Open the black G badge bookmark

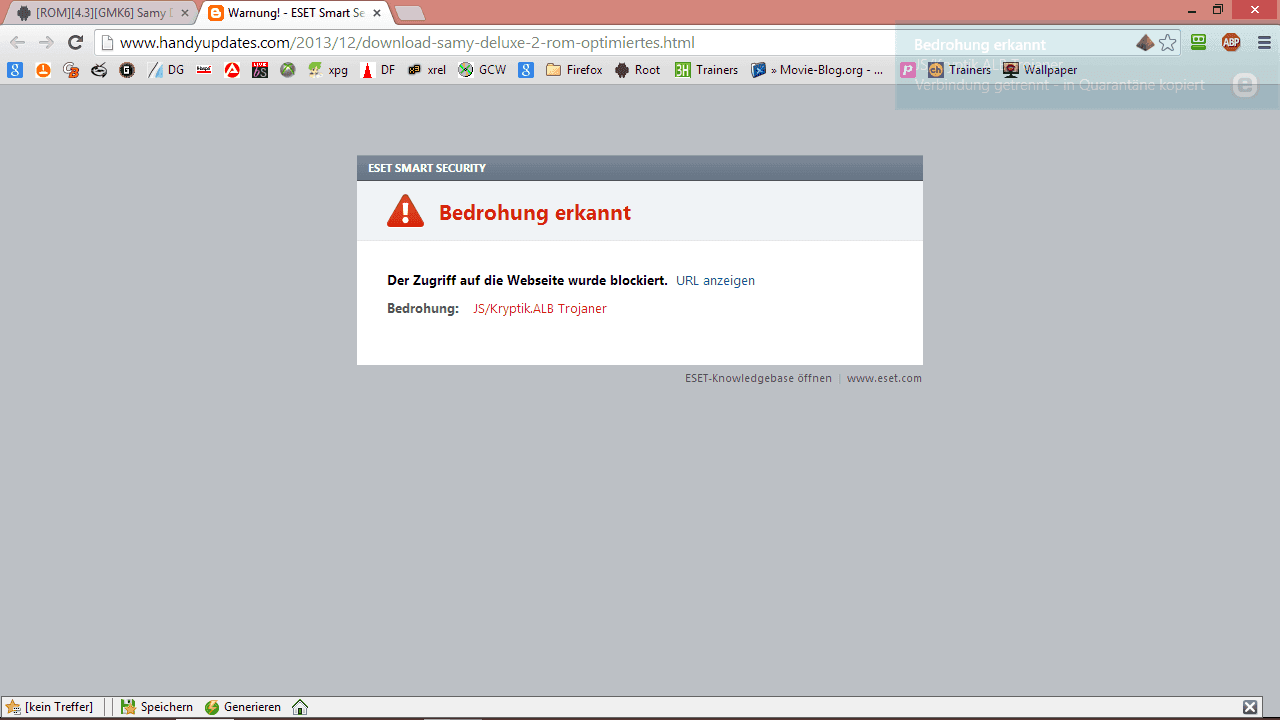(x=127, y=70)
